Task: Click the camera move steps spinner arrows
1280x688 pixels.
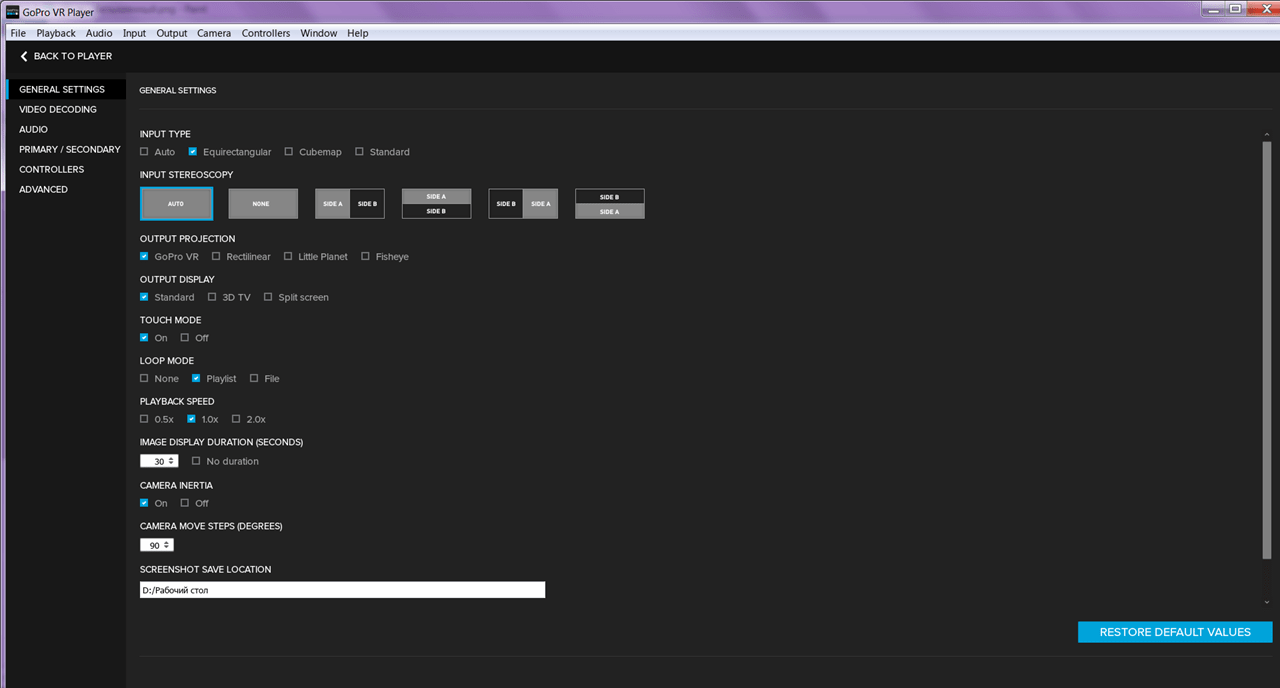Action: 168,545
